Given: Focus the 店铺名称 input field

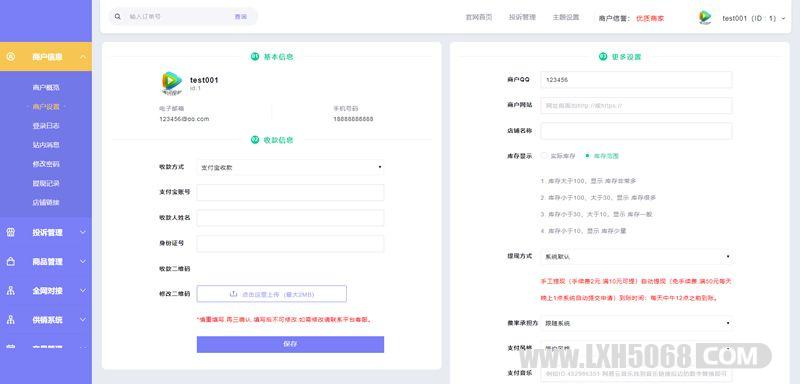Looking at the screenshot, I should 636,131.
